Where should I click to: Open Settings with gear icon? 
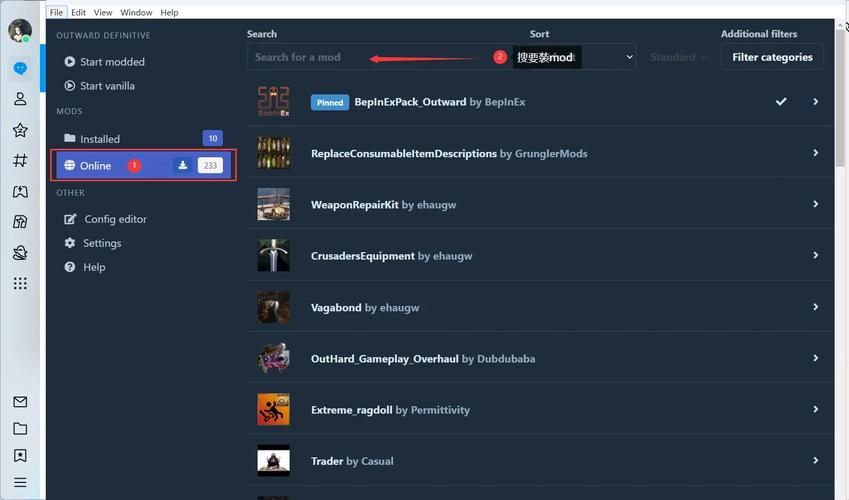click(93, 243)
